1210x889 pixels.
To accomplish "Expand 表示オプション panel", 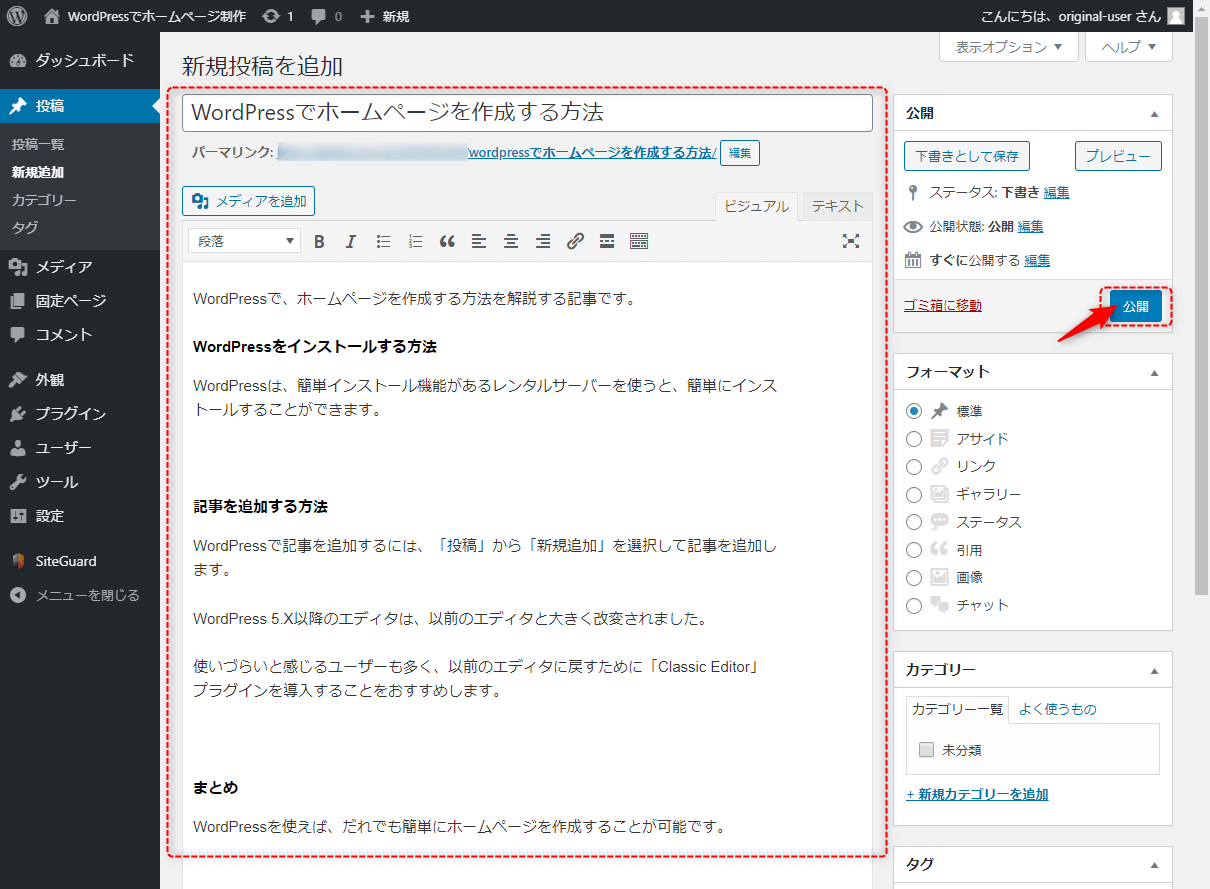I will tap(1009, 47).
